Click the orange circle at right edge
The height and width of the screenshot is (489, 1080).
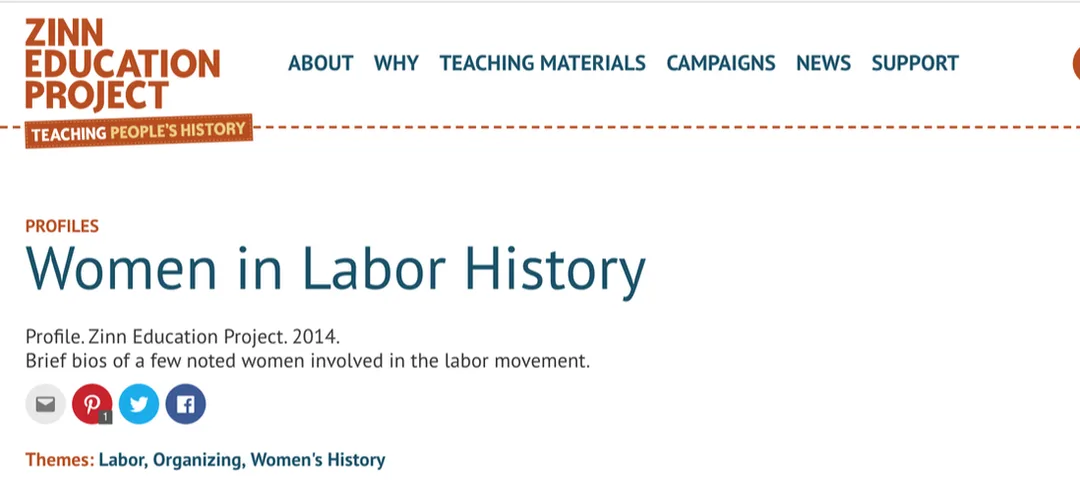pyautogui.click(x=1076, y=63)
